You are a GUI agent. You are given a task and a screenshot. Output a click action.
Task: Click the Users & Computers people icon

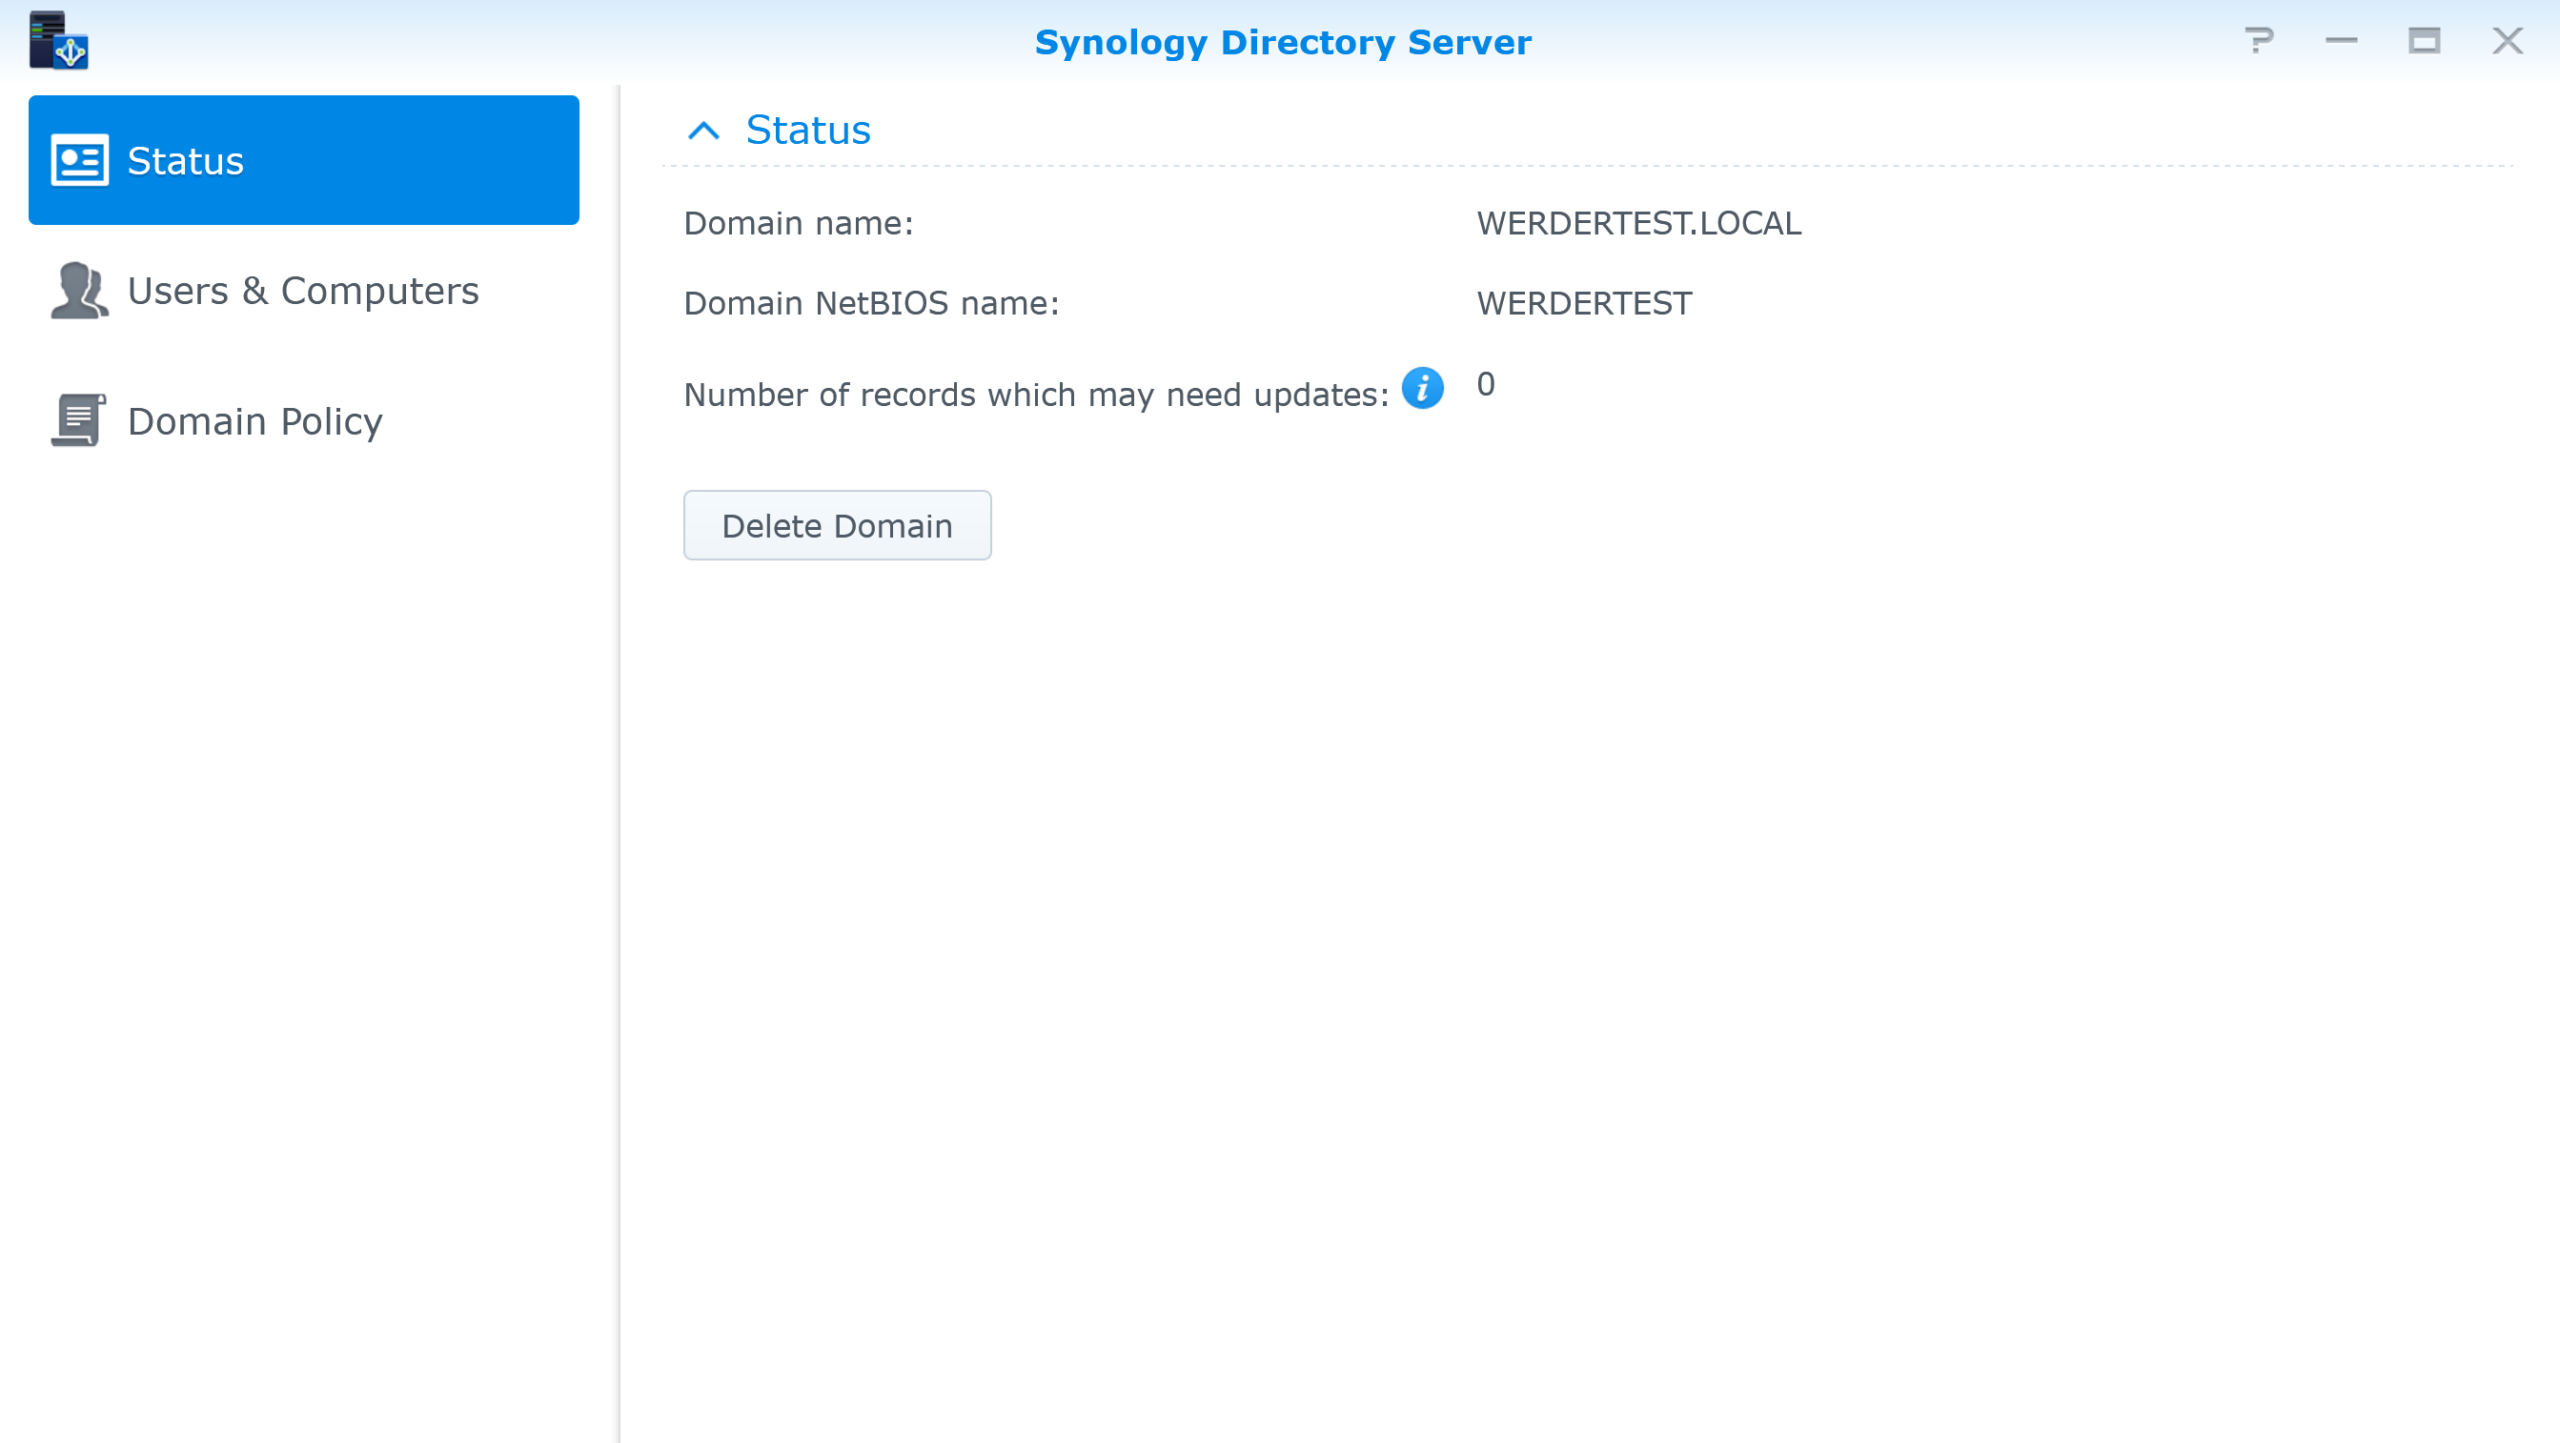tap(80, 291)
